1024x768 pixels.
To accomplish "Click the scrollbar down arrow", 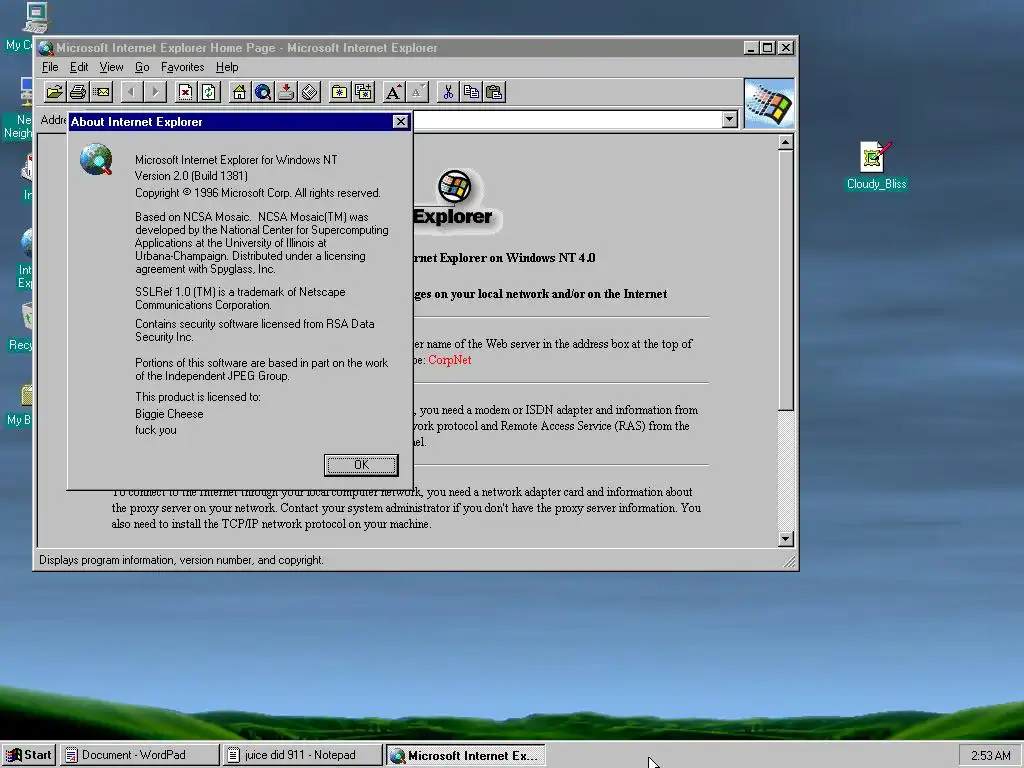I will click(x=786, y=539).
